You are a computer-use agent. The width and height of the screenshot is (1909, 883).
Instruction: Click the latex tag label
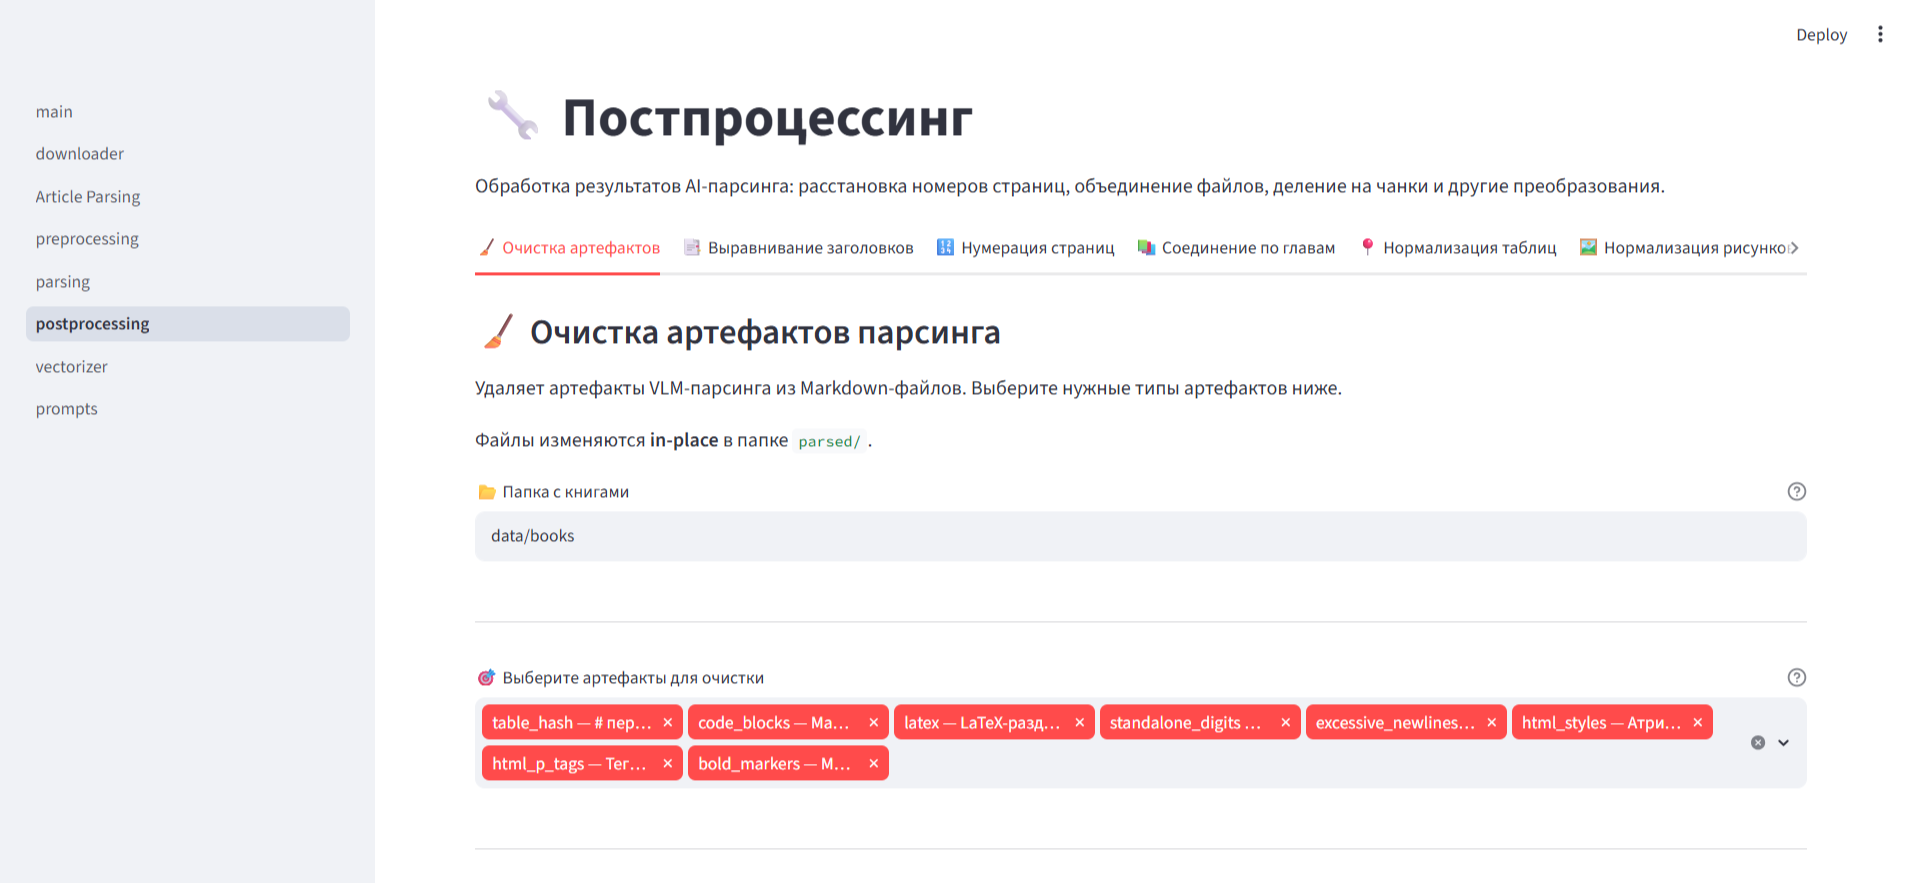(x=982, y=722)
